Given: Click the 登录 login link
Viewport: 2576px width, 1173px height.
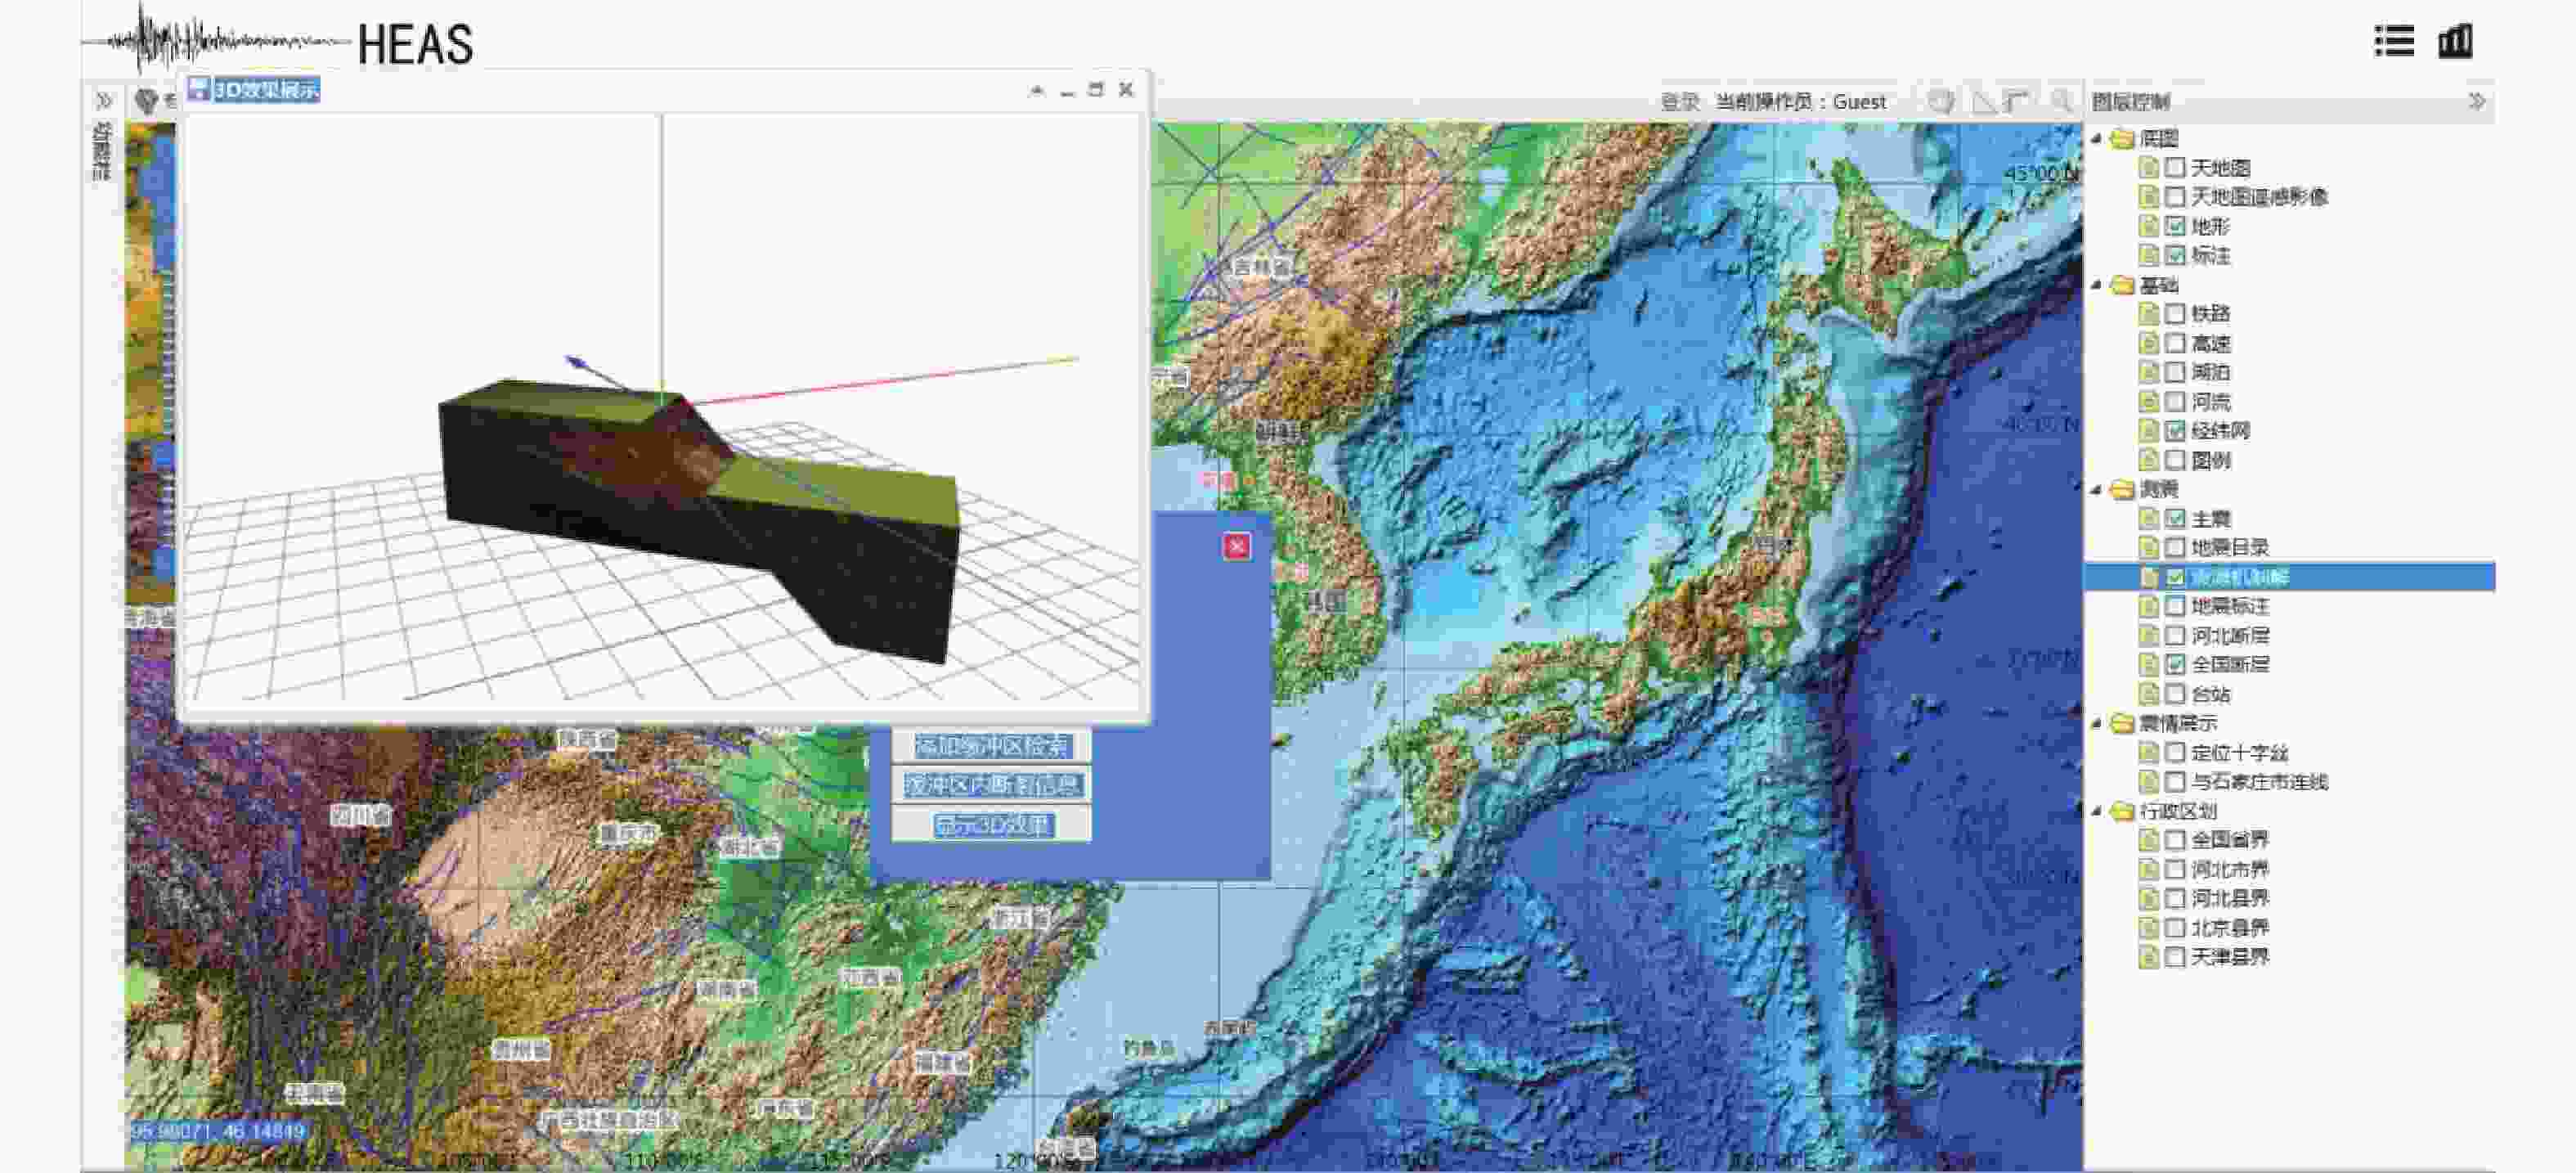Looking at the screenshot, I should pyautogui.click(x=1680, y=102).
